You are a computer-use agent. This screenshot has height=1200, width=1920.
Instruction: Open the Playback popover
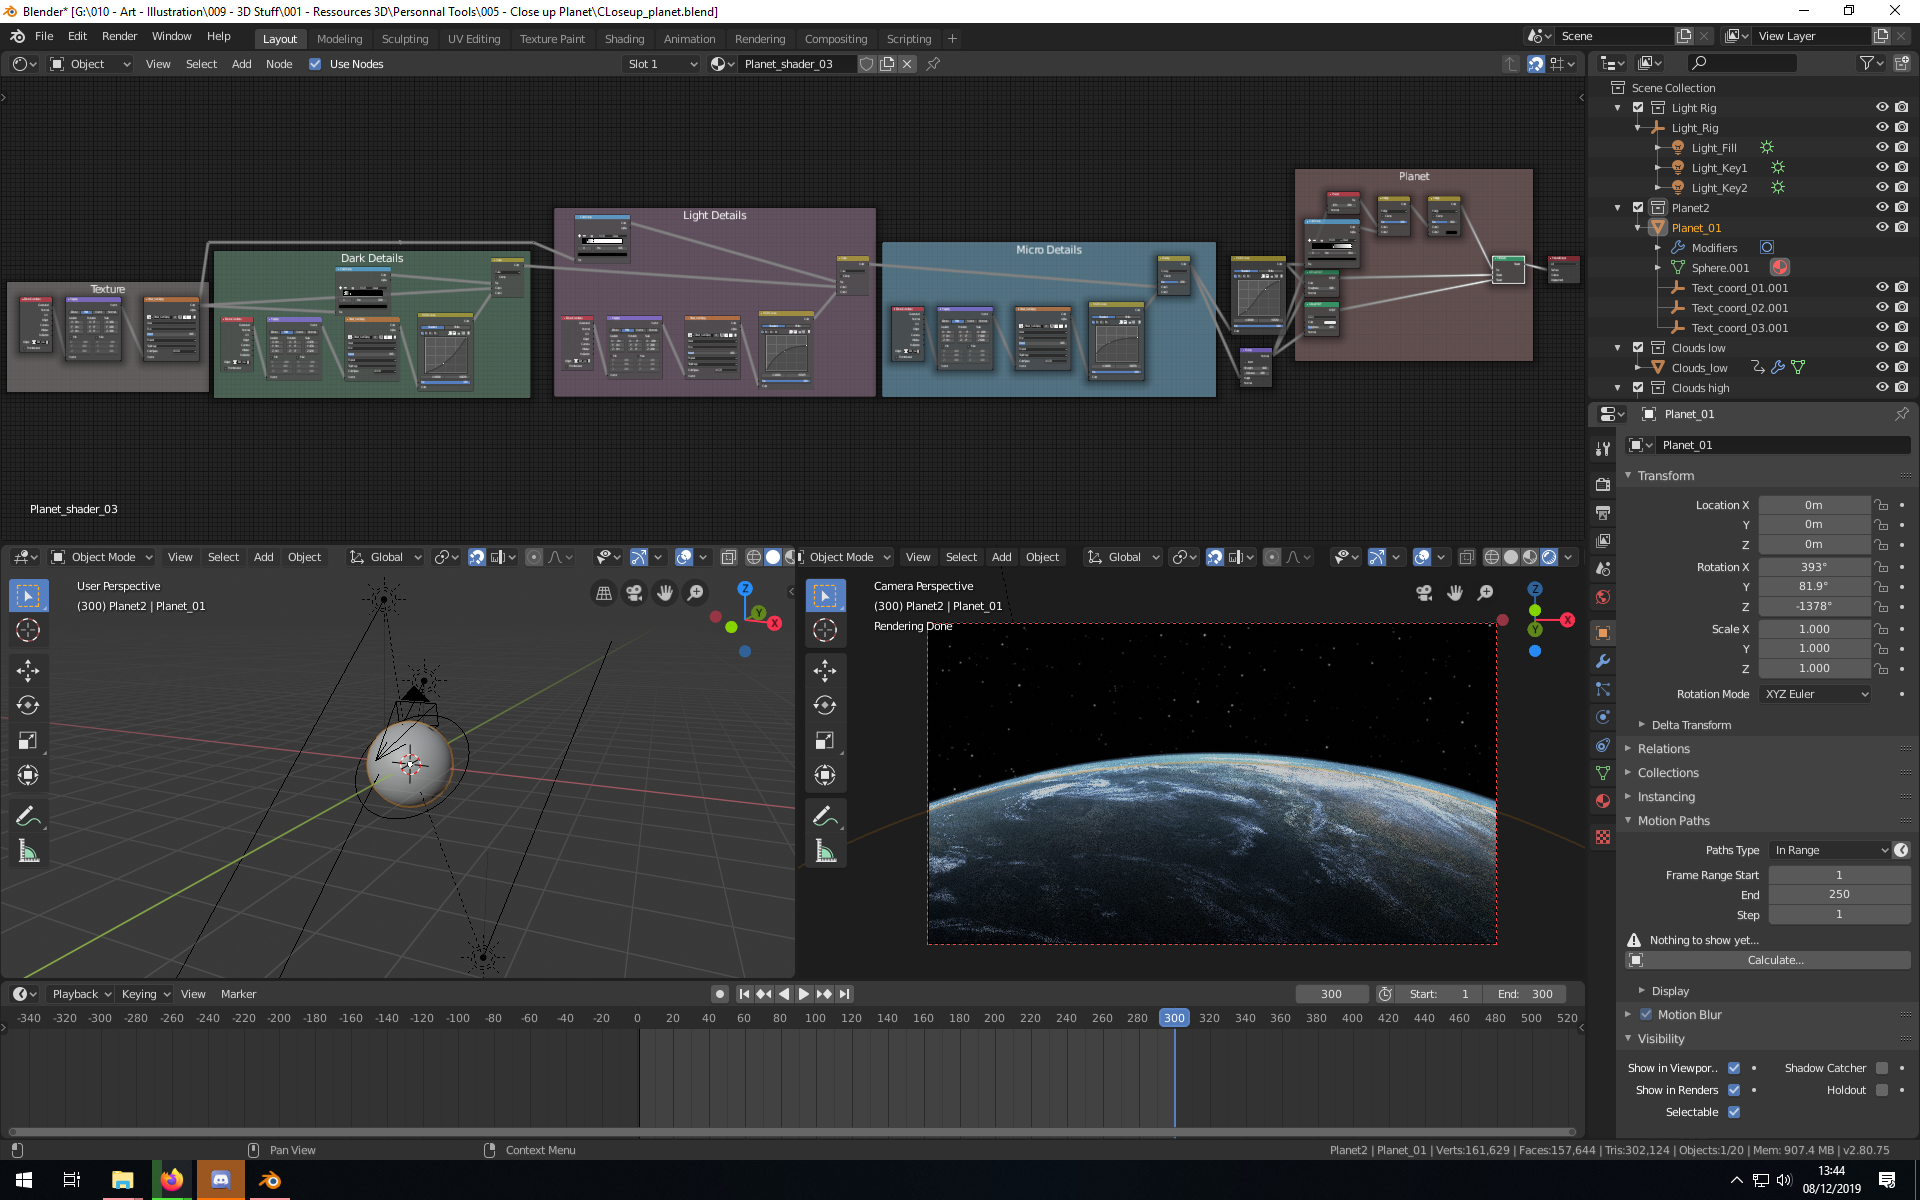(81, 994)
